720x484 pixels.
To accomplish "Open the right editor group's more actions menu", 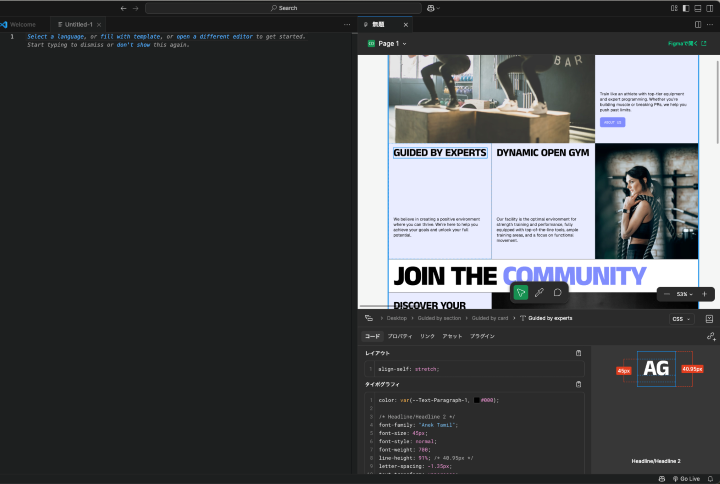I will coord(710,25).
